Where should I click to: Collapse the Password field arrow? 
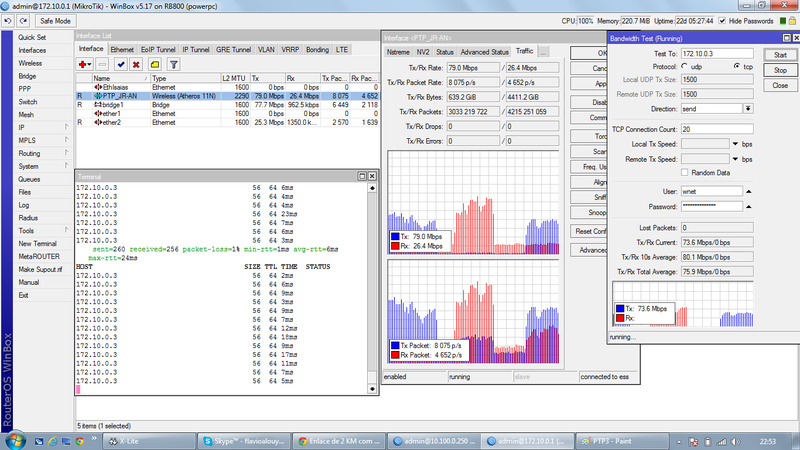(748, 207)
